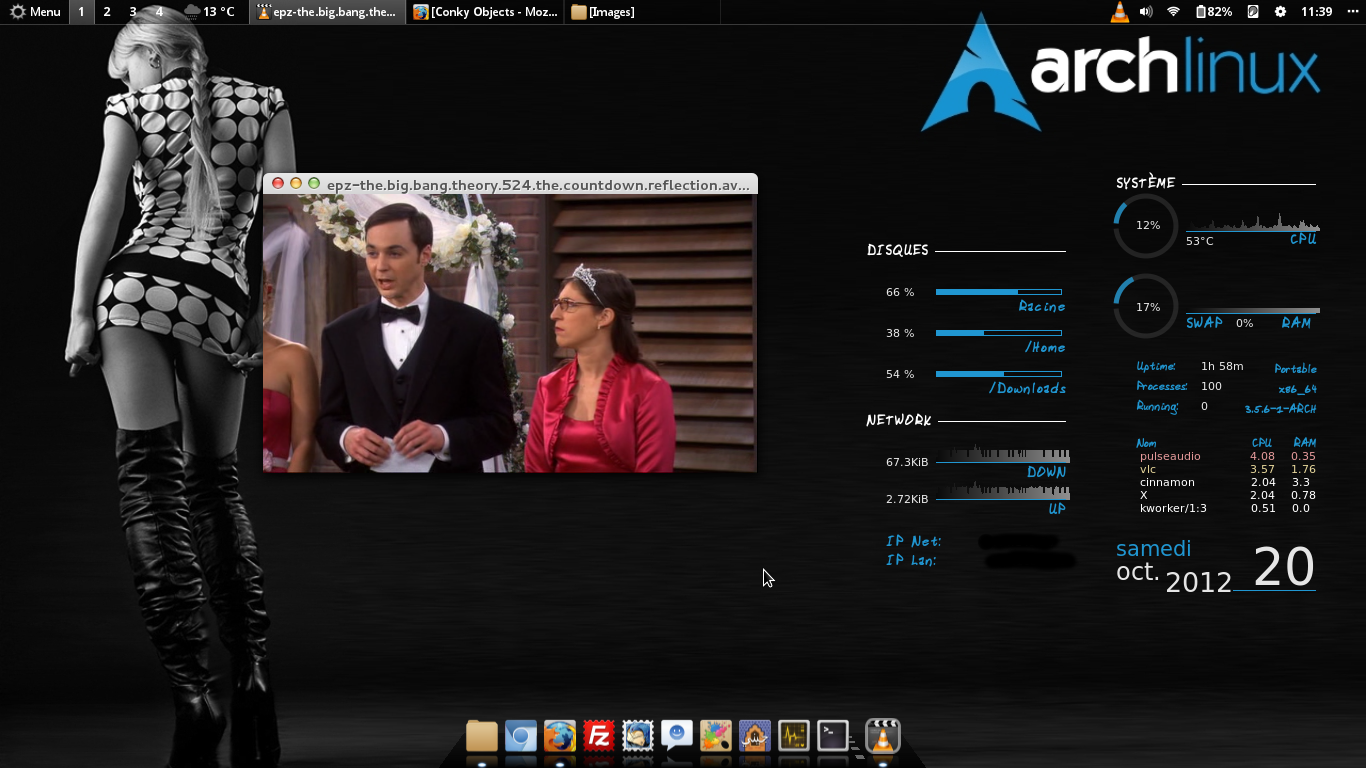This screenshot has height=768, width=1366.
Task: Switch to workspace 3
Action: [133, 12]
